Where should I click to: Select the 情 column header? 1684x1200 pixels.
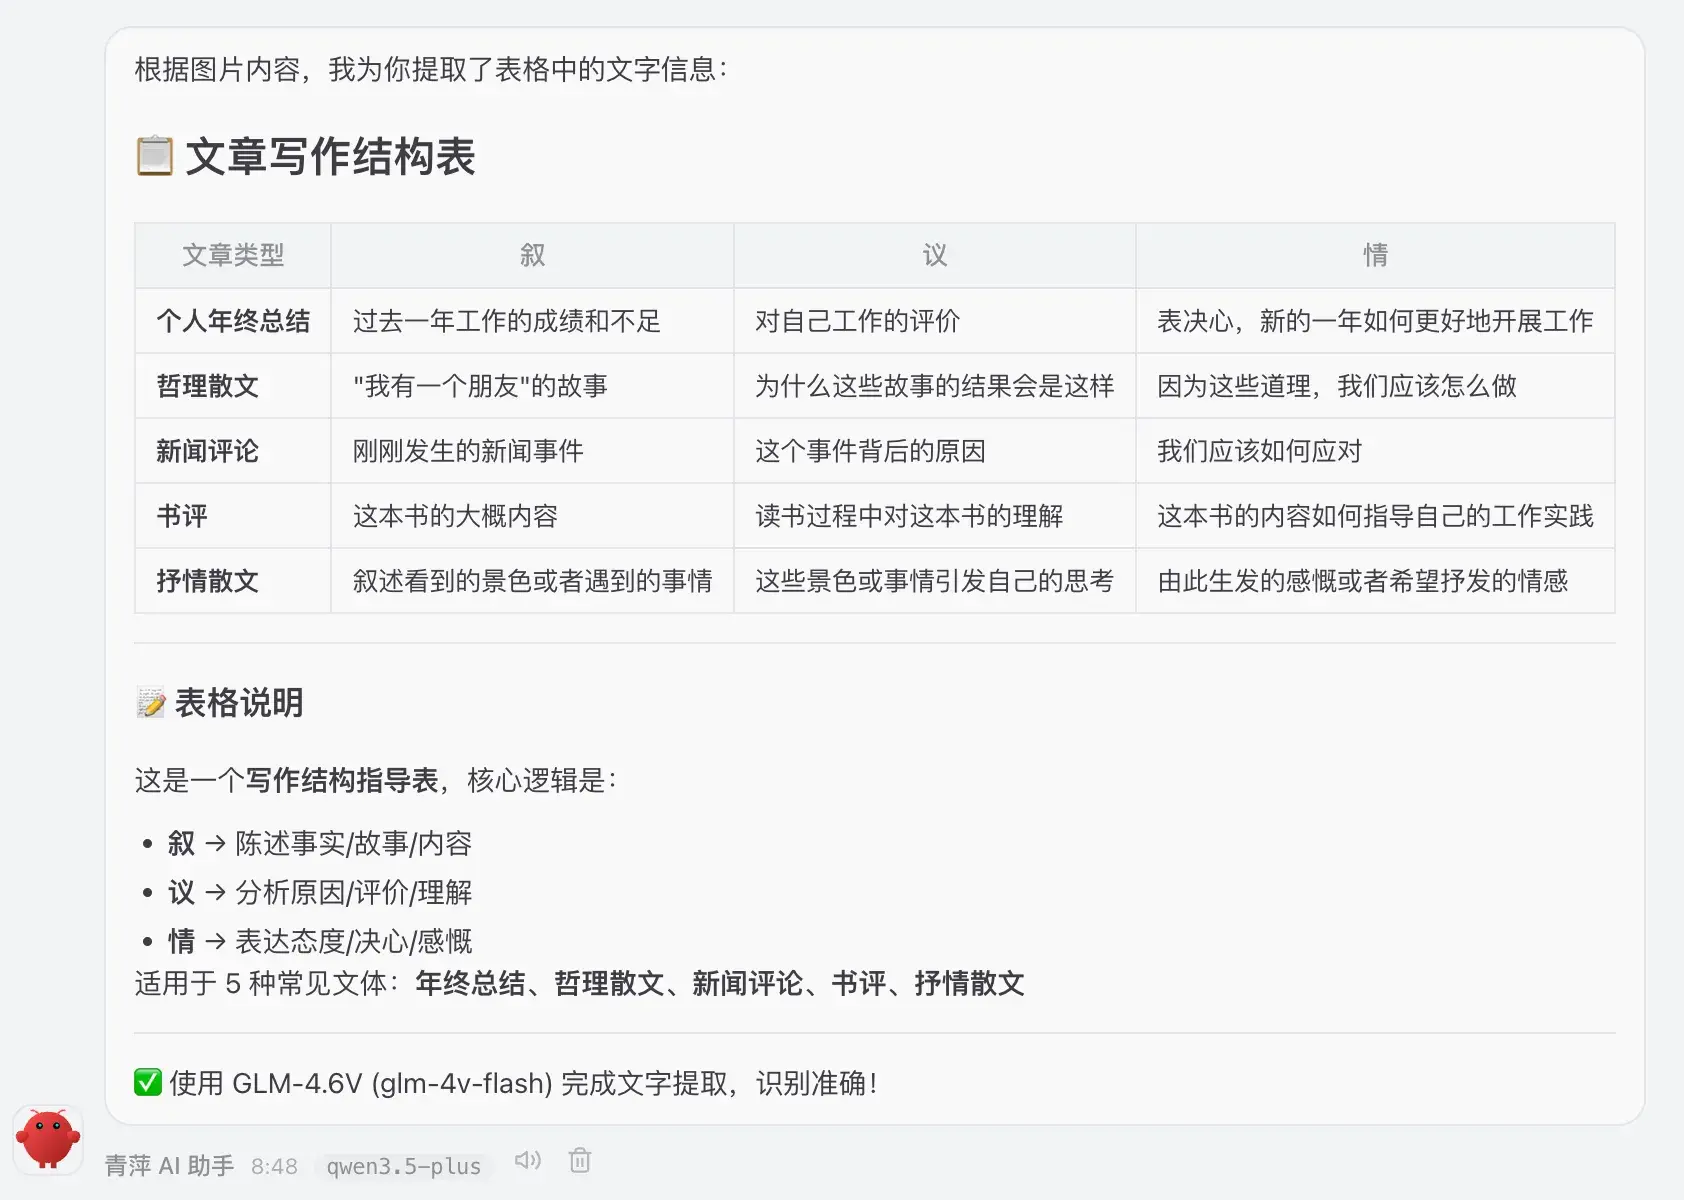click(1375, 255)
